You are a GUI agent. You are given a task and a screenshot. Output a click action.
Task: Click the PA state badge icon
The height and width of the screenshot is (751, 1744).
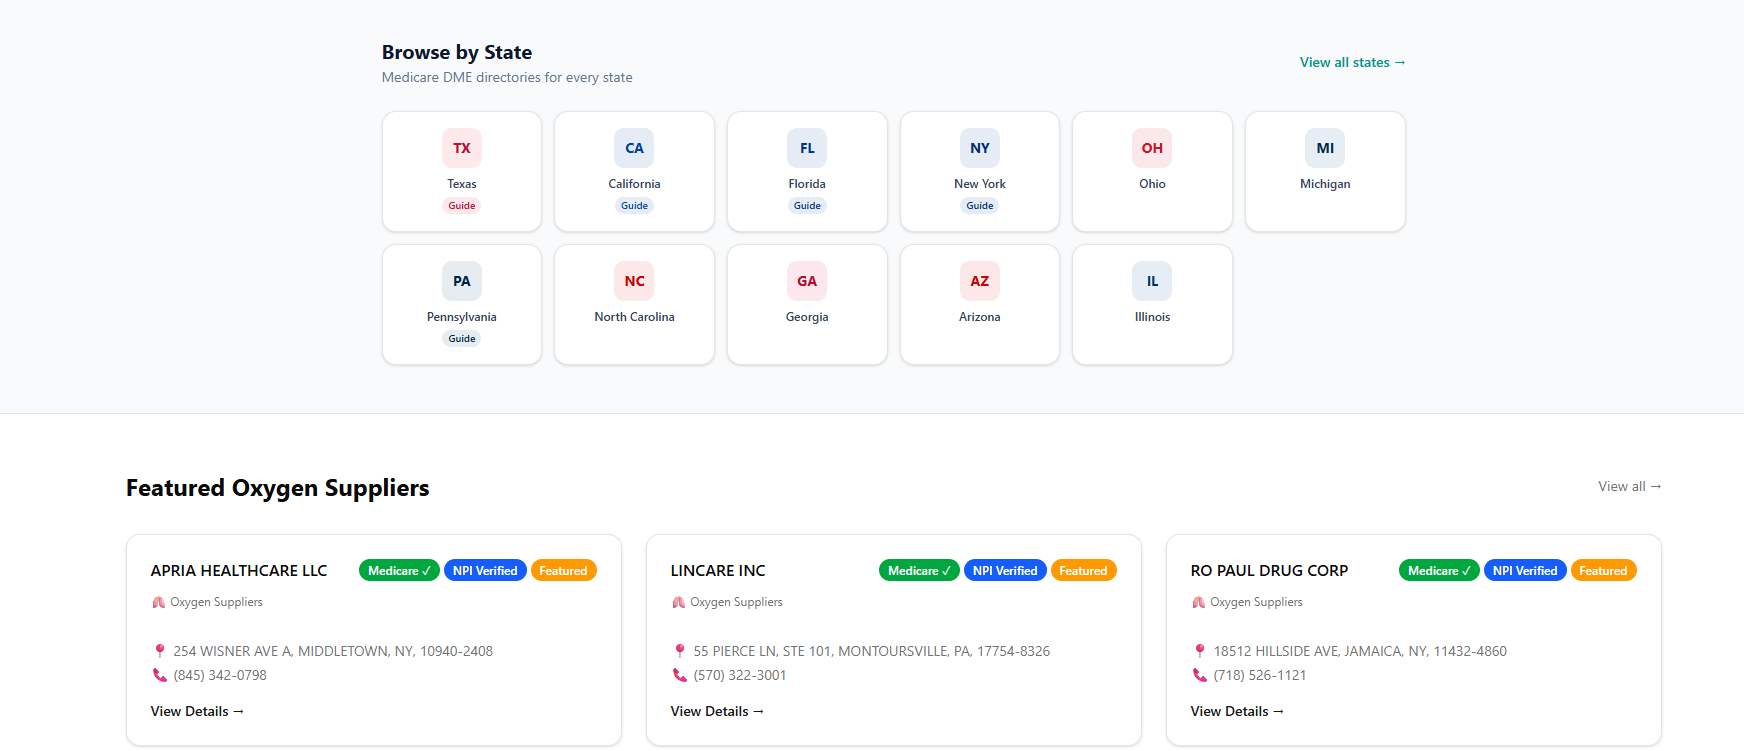(462, 281)
